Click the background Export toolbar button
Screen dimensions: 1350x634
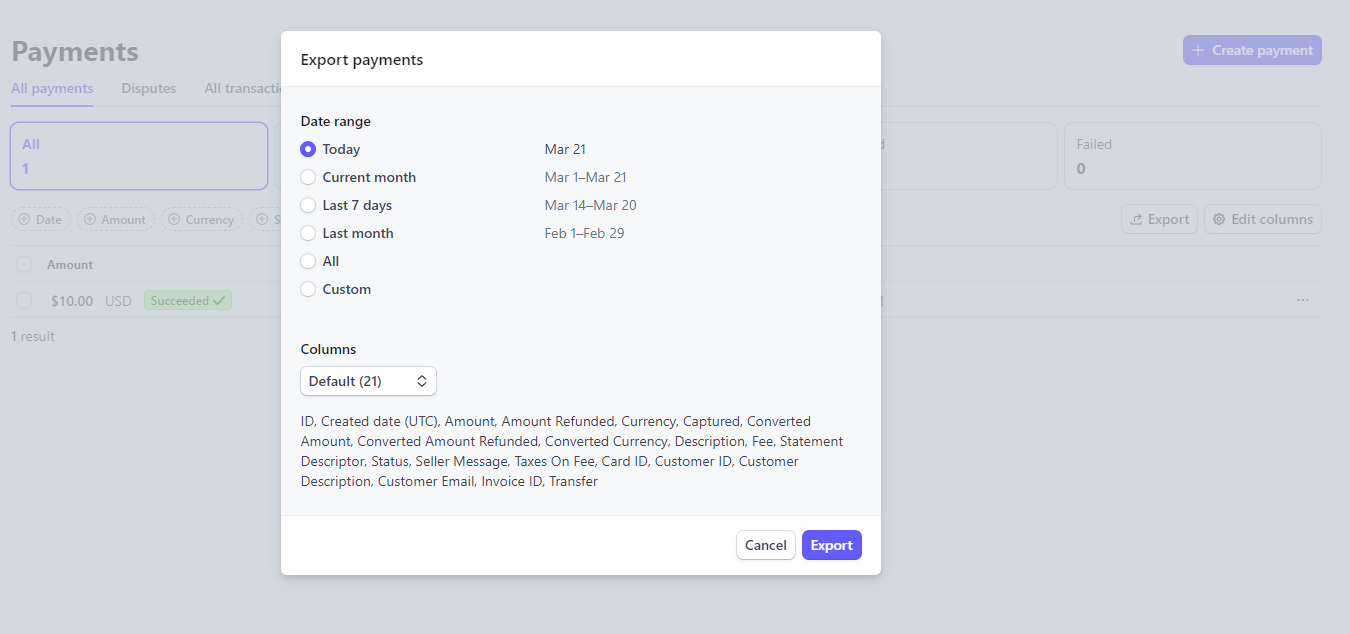coord(1159,219)
